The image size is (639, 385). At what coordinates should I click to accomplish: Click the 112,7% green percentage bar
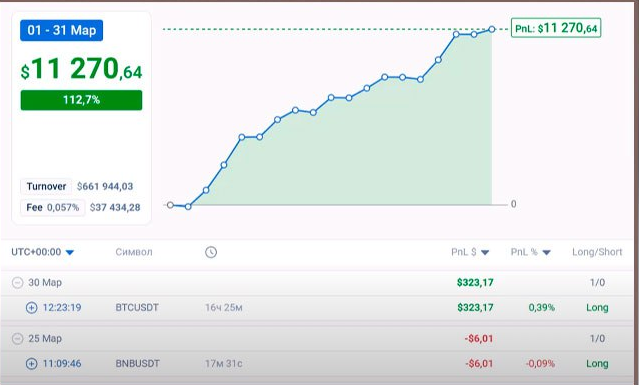point(82,100)
